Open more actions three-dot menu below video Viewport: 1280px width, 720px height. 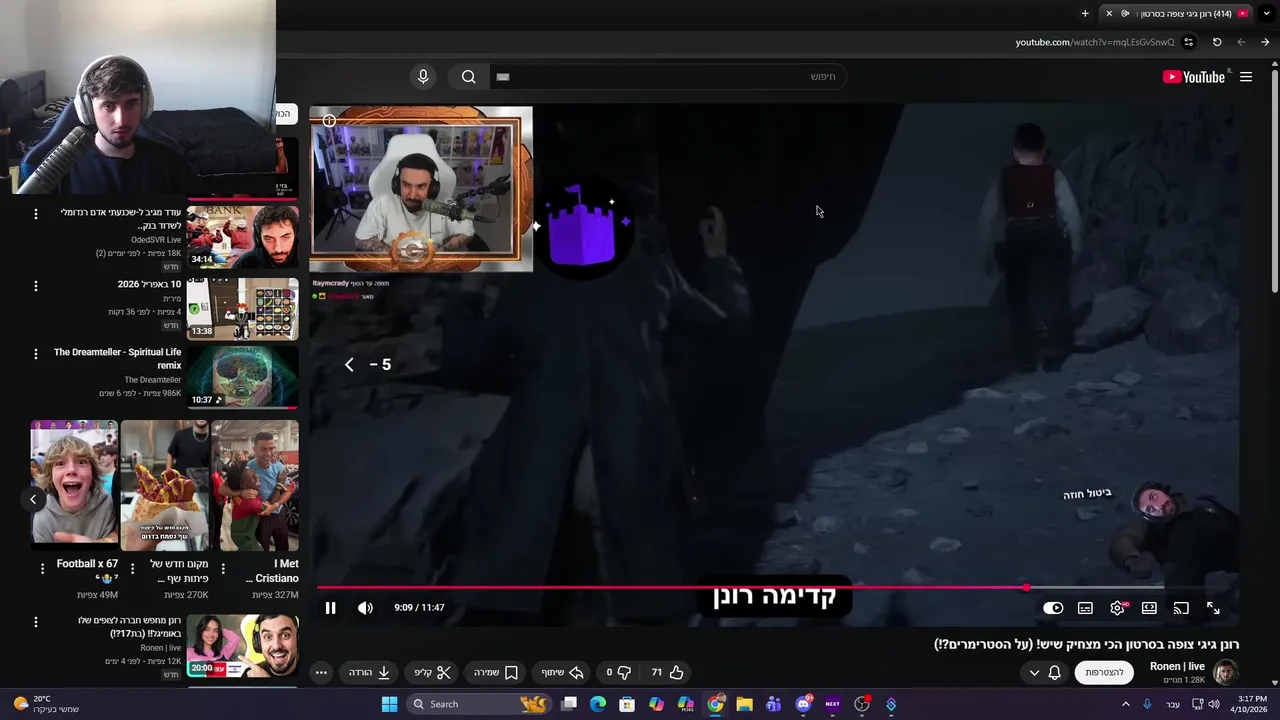(x=321, y=672)
